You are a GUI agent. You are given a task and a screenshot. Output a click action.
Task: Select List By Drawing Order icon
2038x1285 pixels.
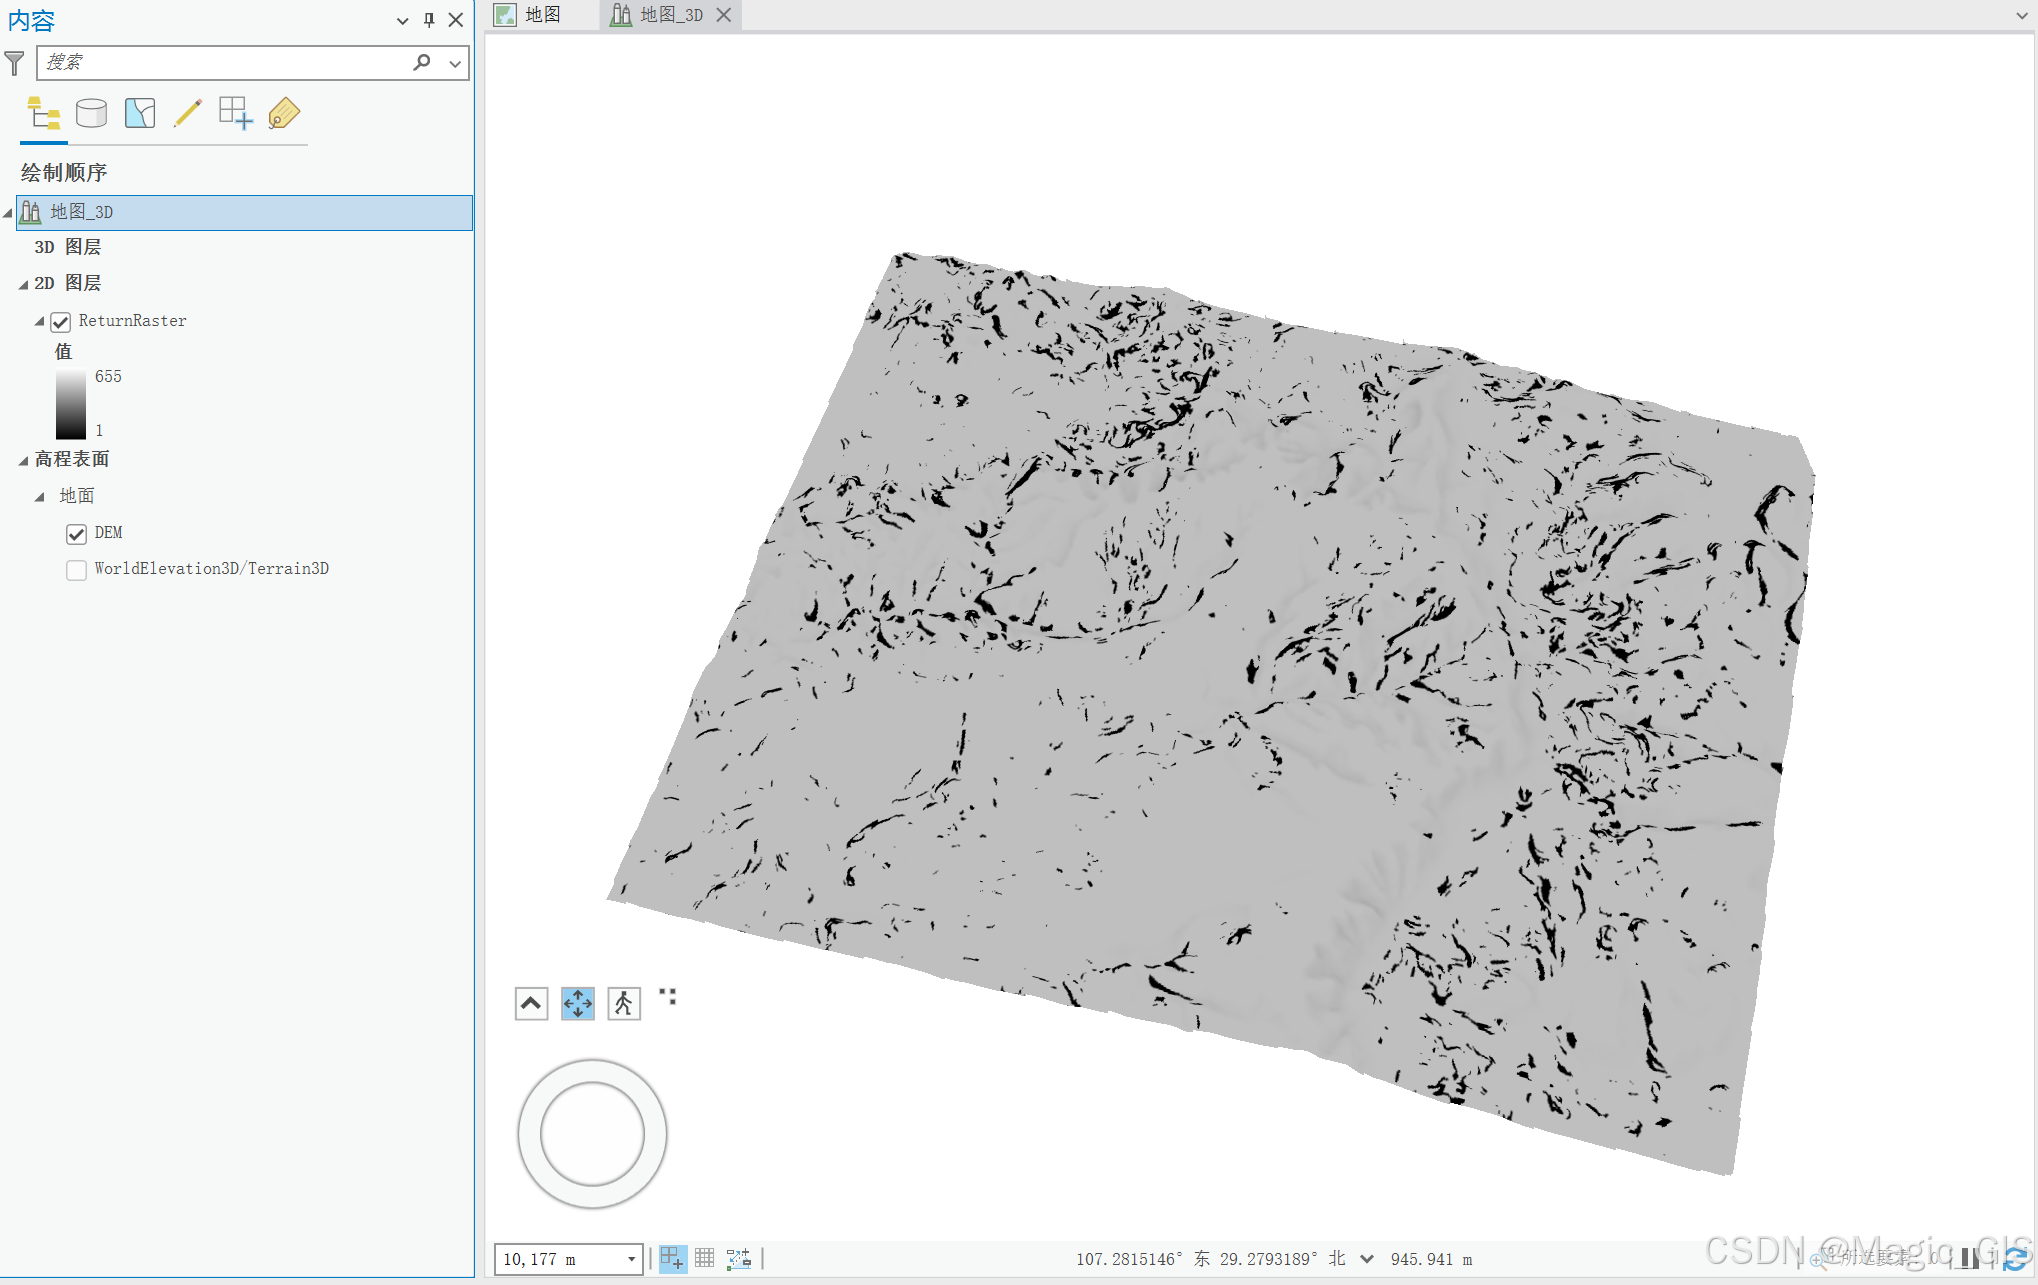pos(43,113)
